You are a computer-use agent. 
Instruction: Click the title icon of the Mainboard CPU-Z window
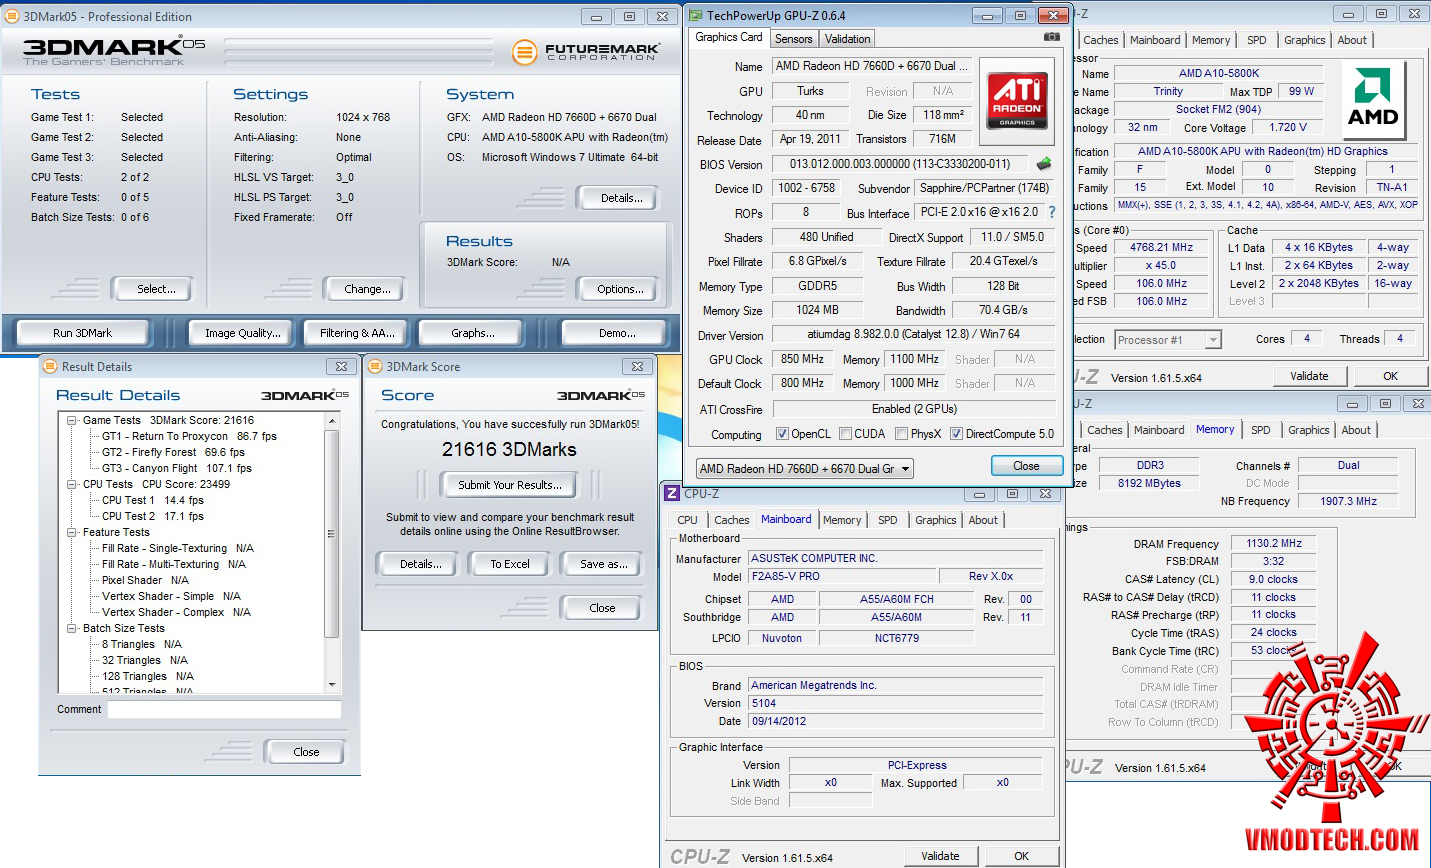[673, 493]
